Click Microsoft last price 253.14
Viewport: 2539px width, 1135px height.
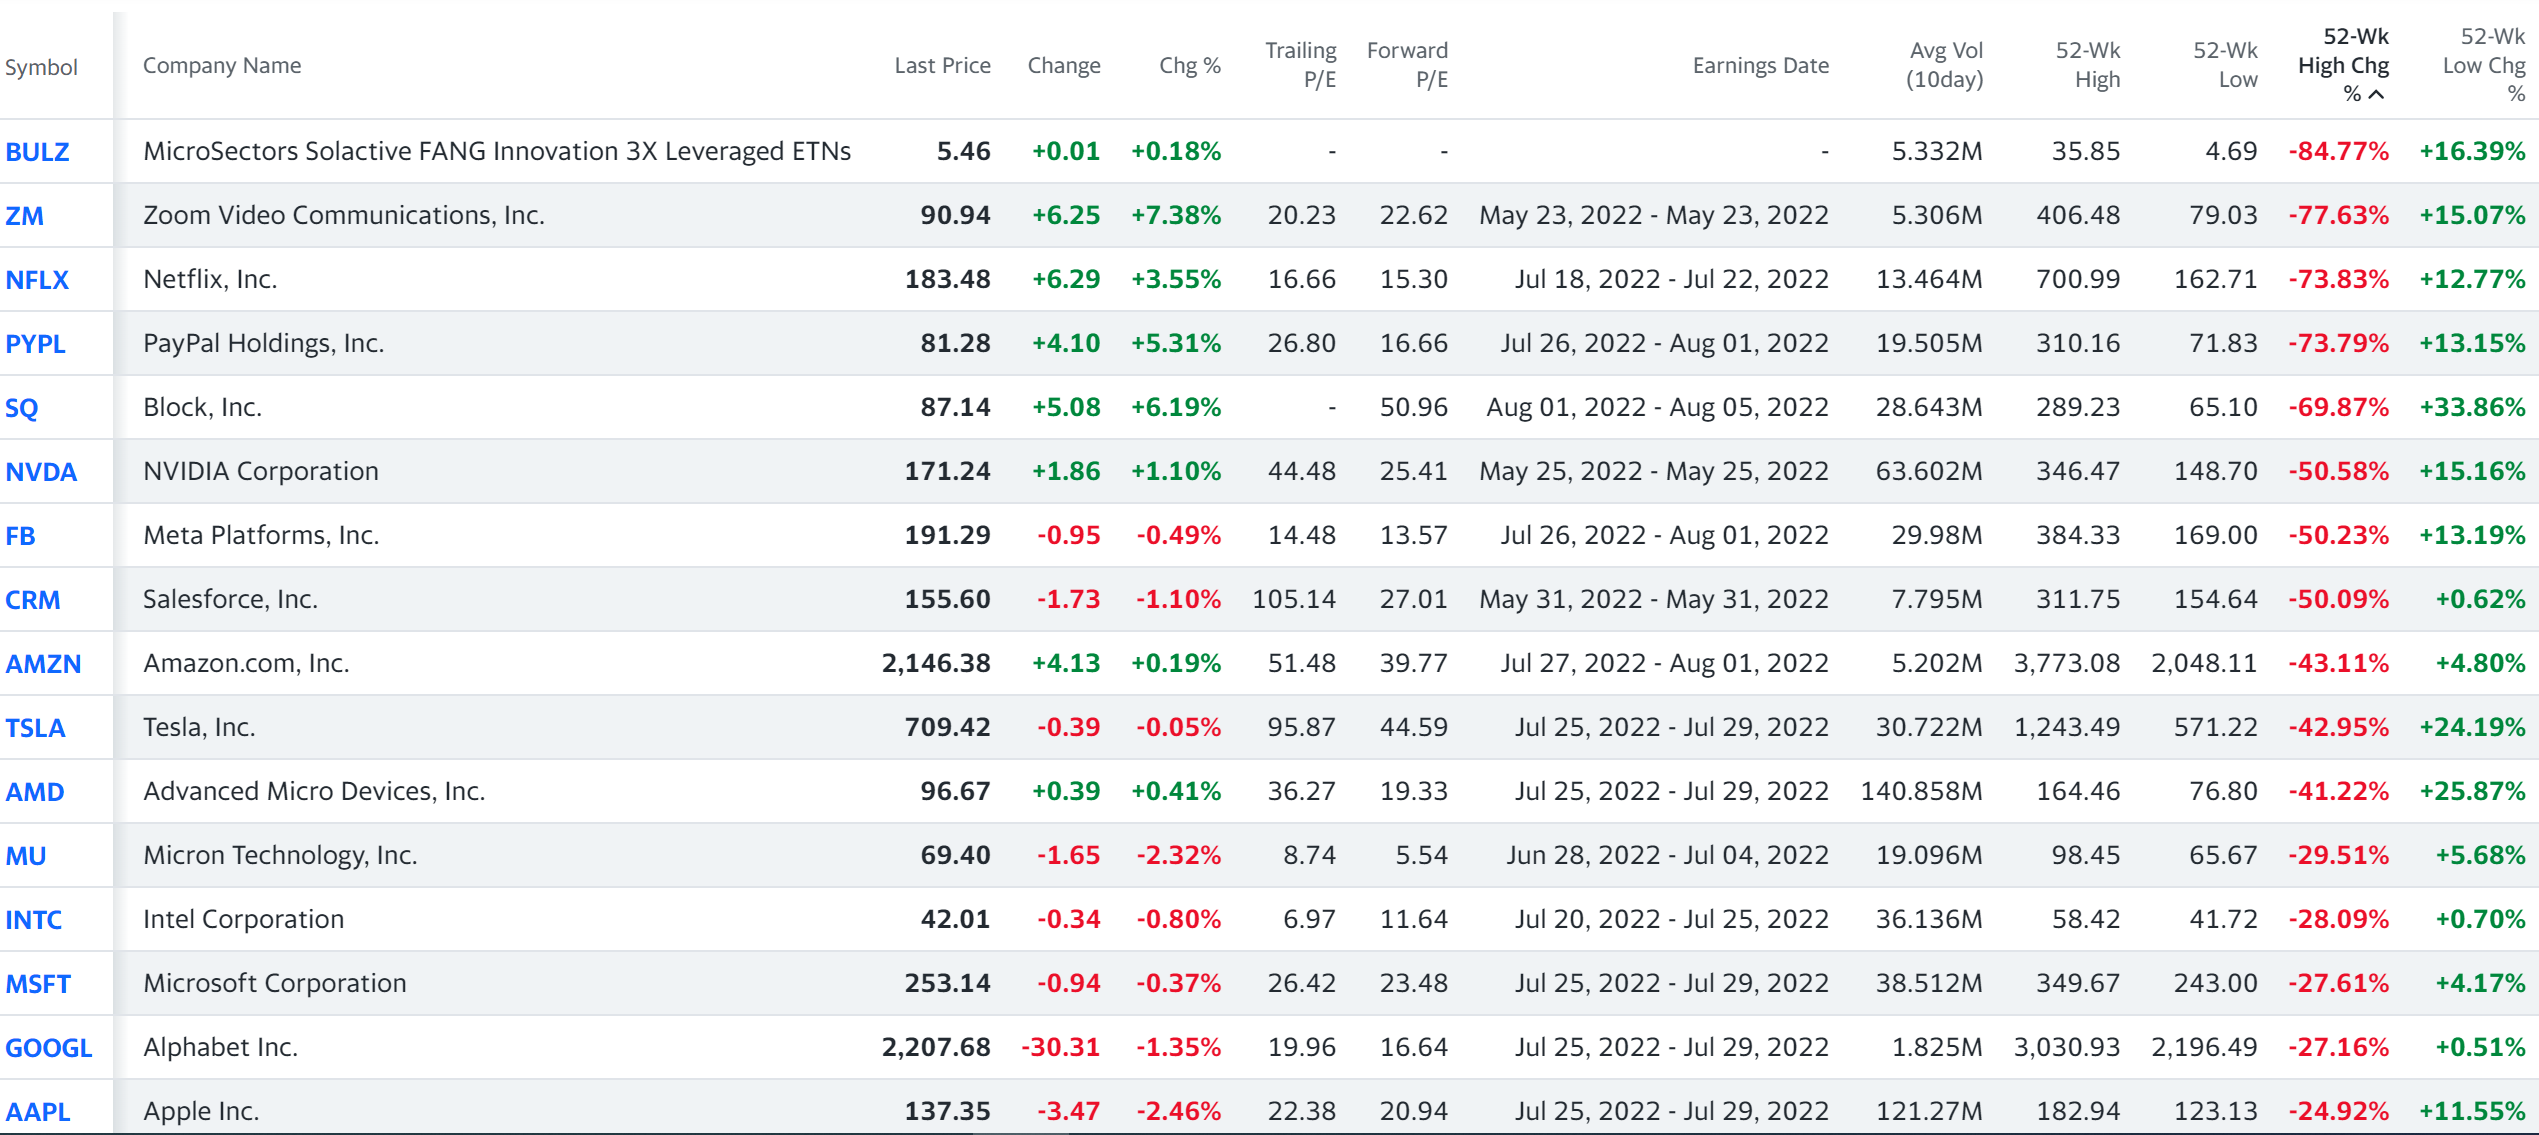pos(948,983)
